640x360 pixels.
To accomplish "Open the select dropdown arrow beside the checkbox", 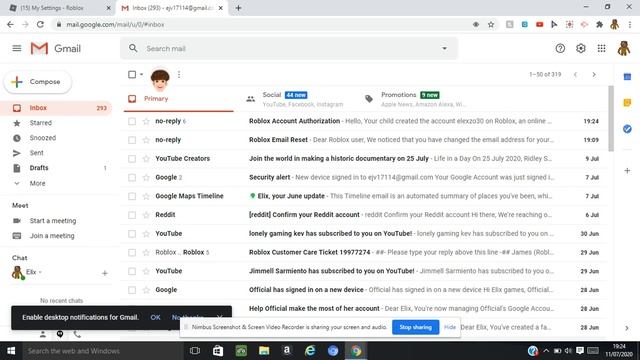I will [x=141, y=74].
